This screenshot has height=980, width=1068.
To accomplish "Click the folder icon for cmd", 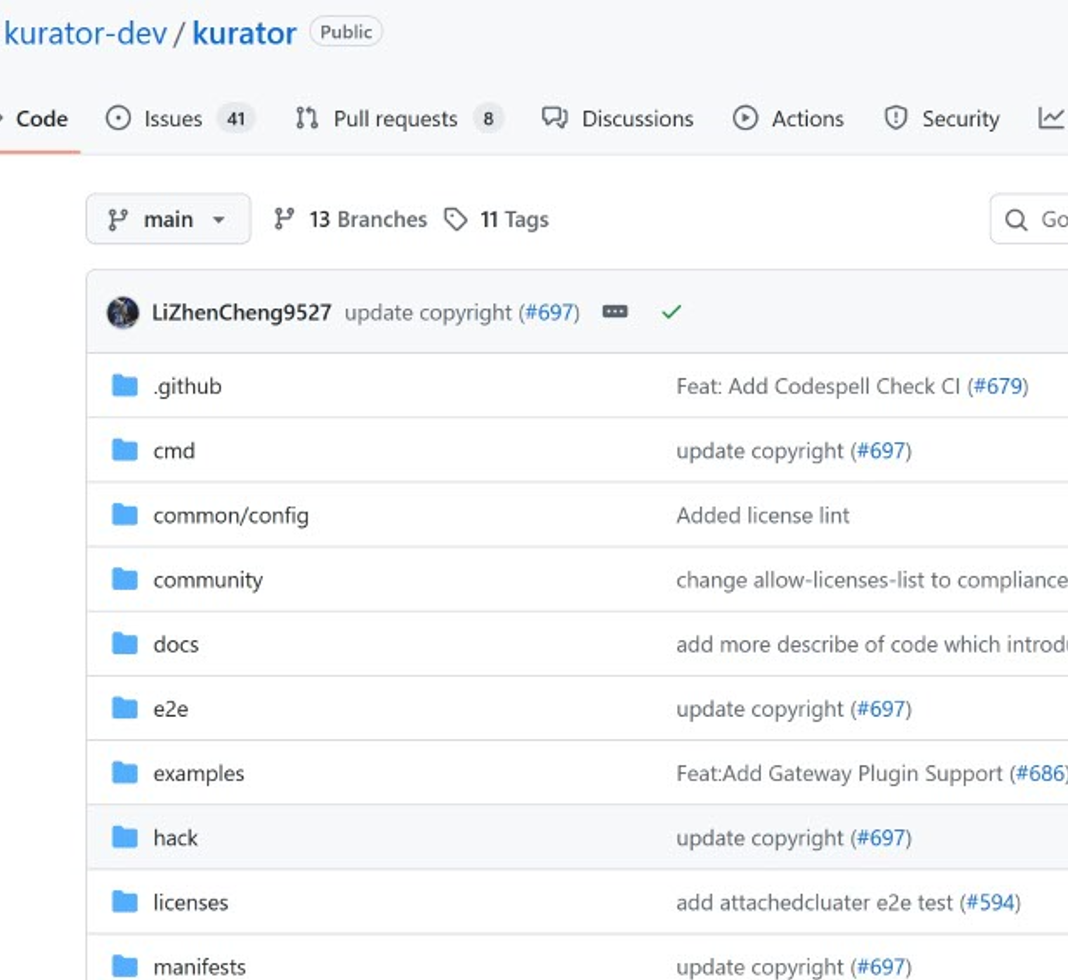I will tap(125, 449).
